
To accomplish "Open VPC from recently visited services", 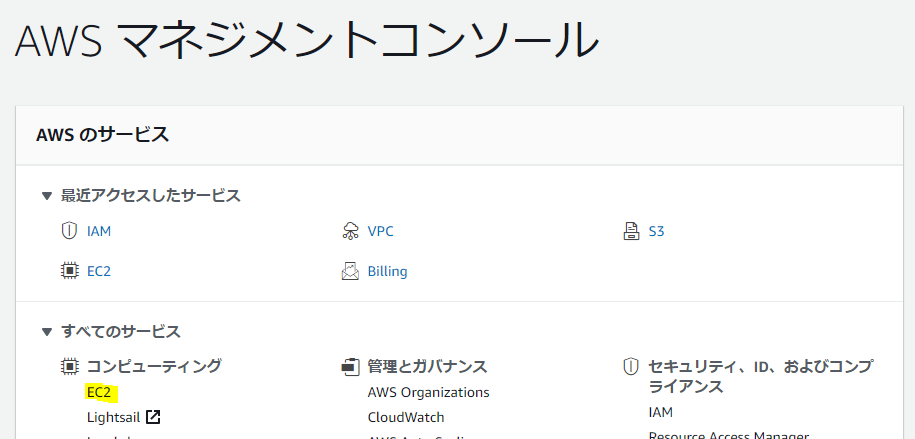I will [x=380, y=231].
